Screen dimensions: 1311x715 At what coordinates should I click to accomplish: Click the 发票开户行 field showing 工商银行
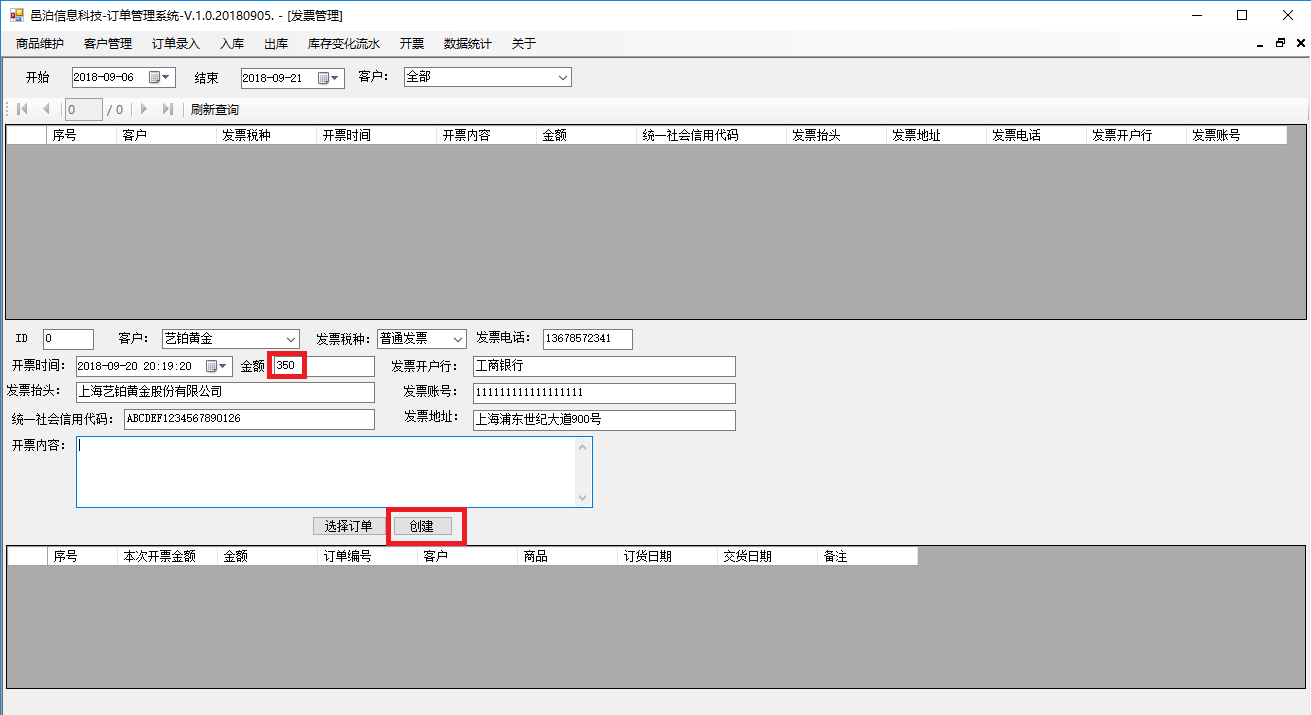click(x=604, y=366)
